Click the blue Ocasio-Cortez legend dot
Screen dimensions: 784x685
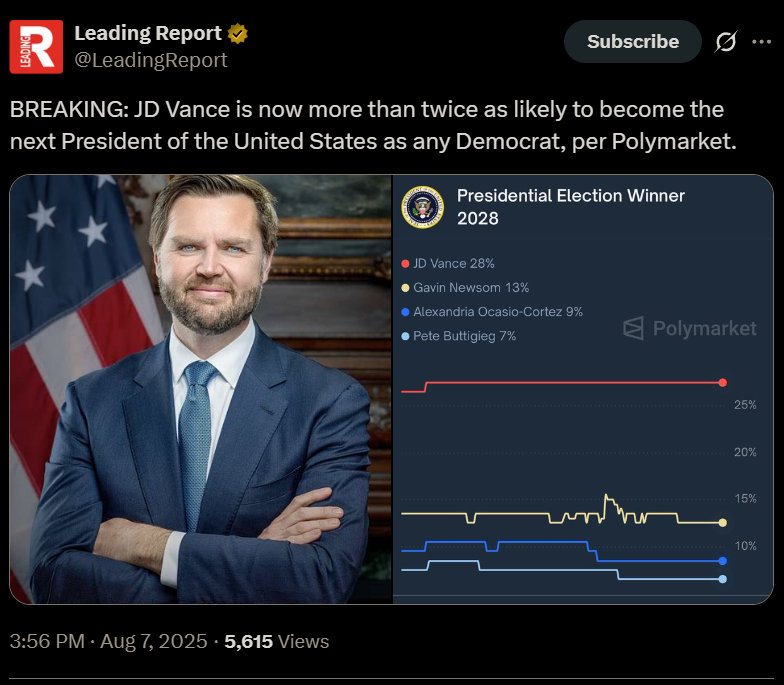(x=405, y=312)
